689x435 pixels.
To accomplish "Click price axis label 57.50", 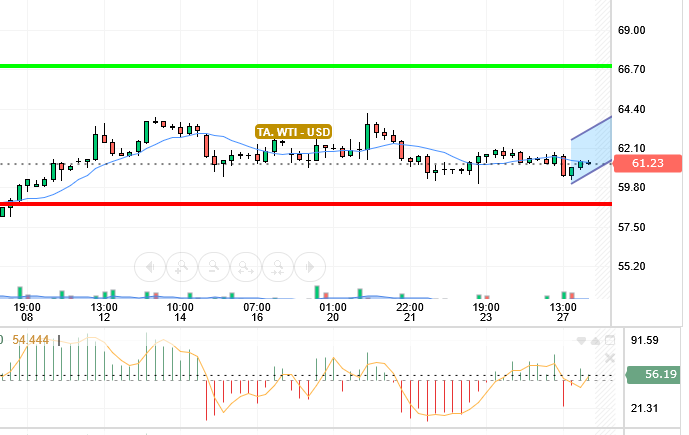I will 631,227.
